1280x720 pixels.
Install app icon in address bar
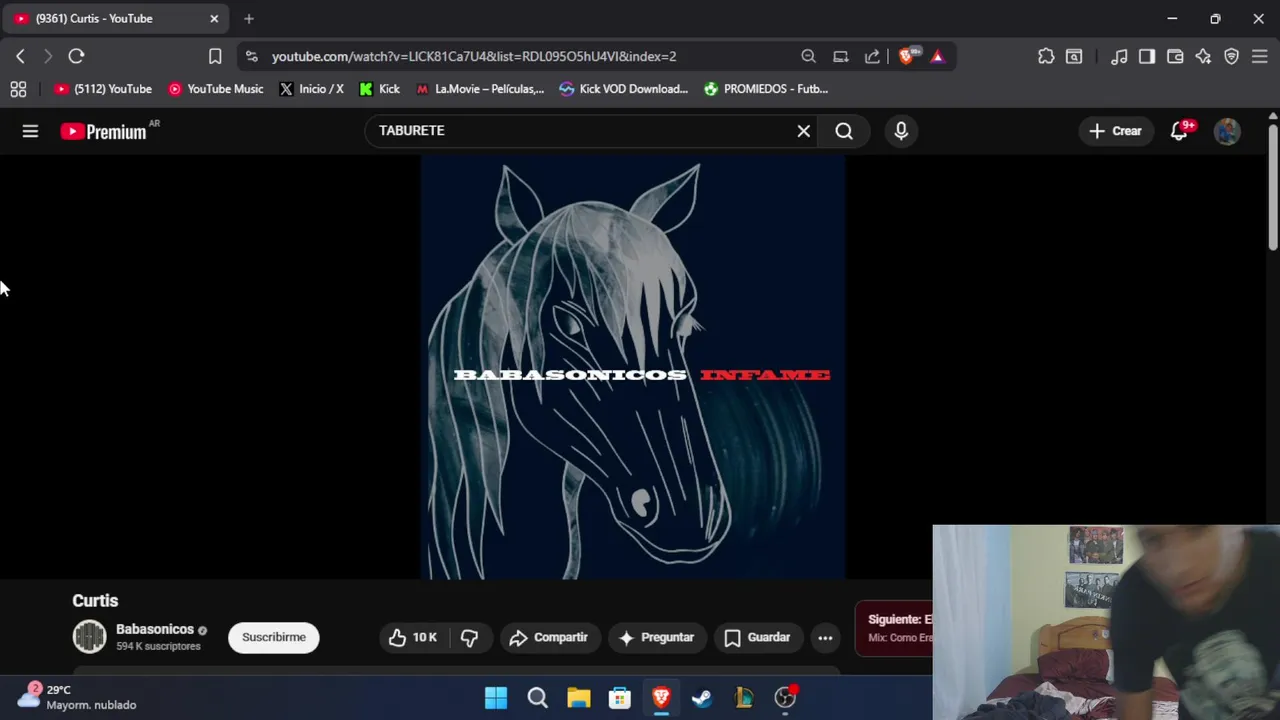click(841, 56)
